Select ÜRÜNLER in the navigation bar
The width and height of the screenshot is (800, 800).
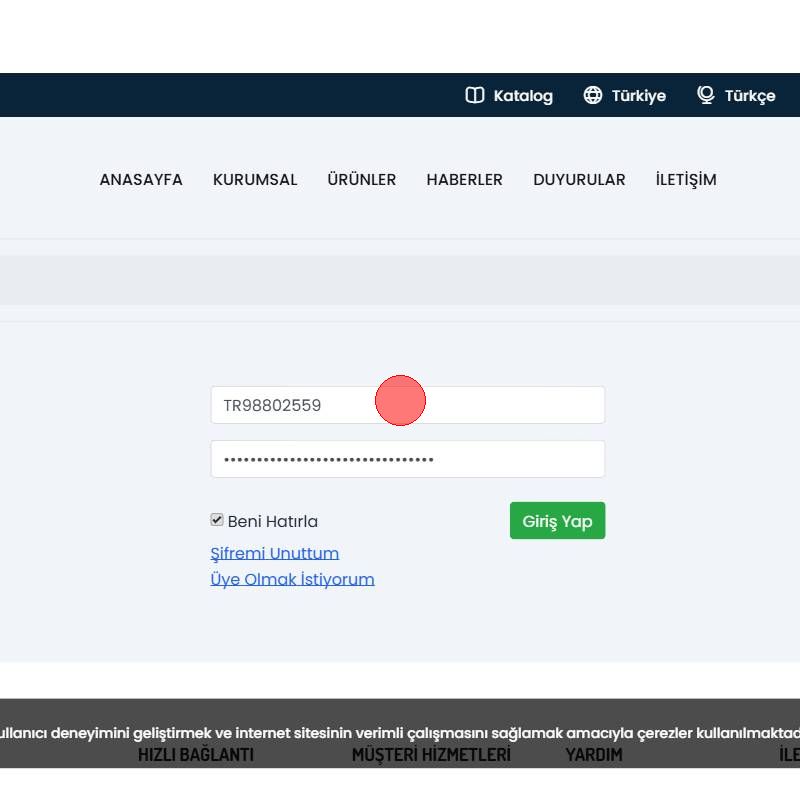pos(362,180)
